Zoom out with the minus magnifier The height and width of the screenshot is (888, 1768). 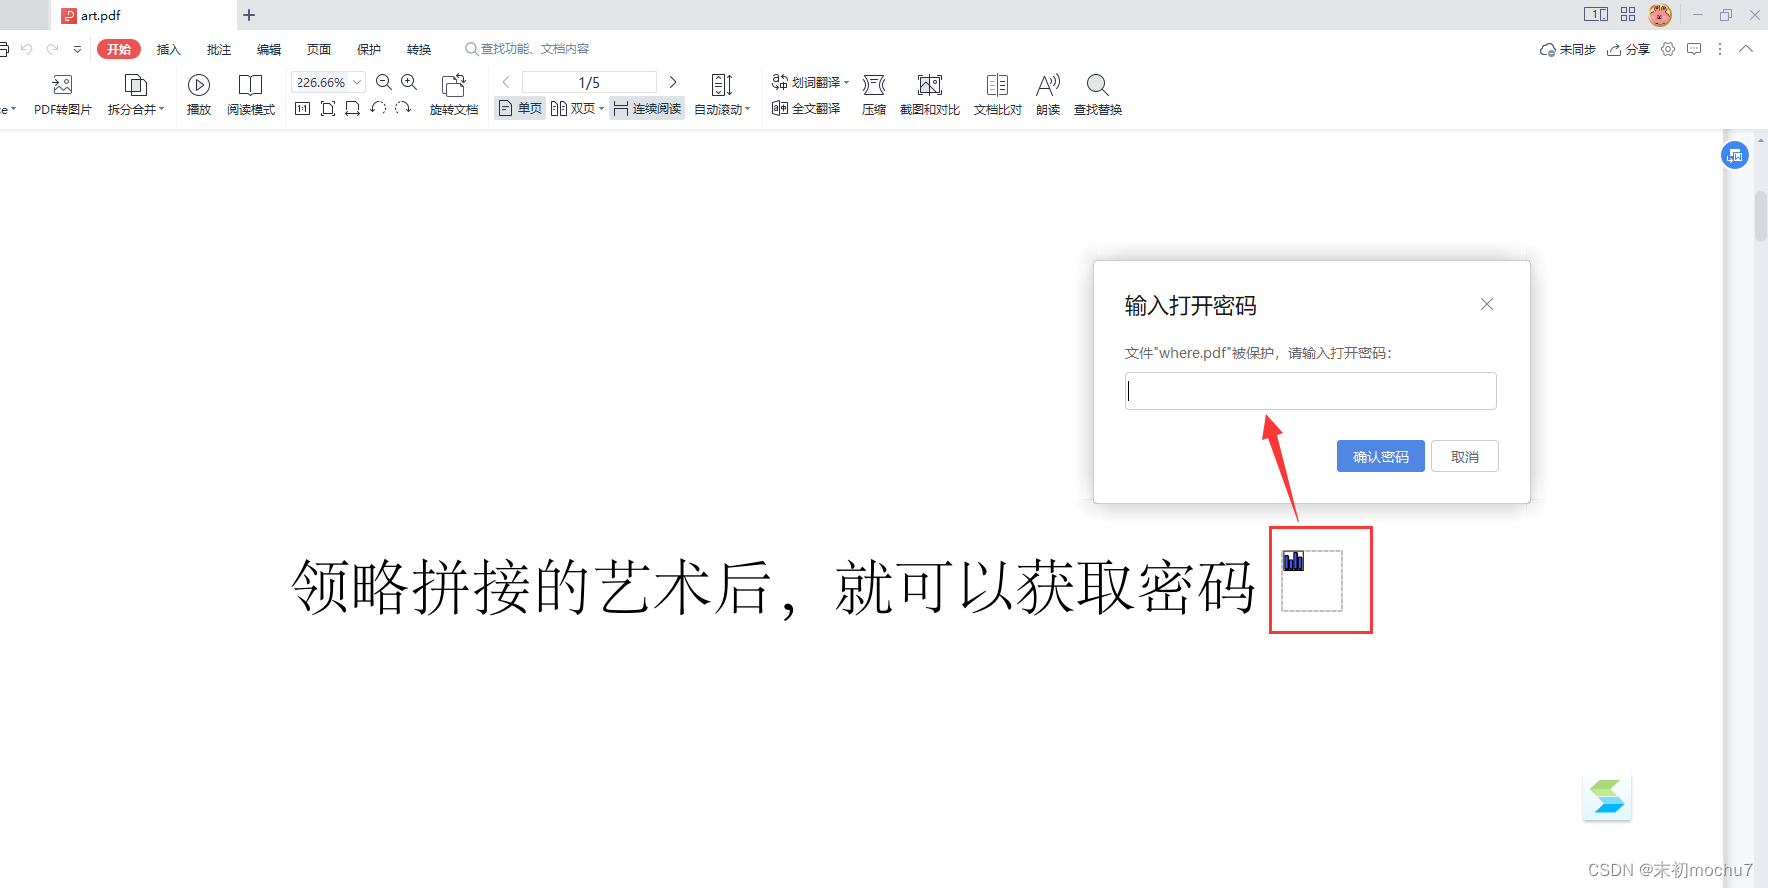[x=384, y=82]
